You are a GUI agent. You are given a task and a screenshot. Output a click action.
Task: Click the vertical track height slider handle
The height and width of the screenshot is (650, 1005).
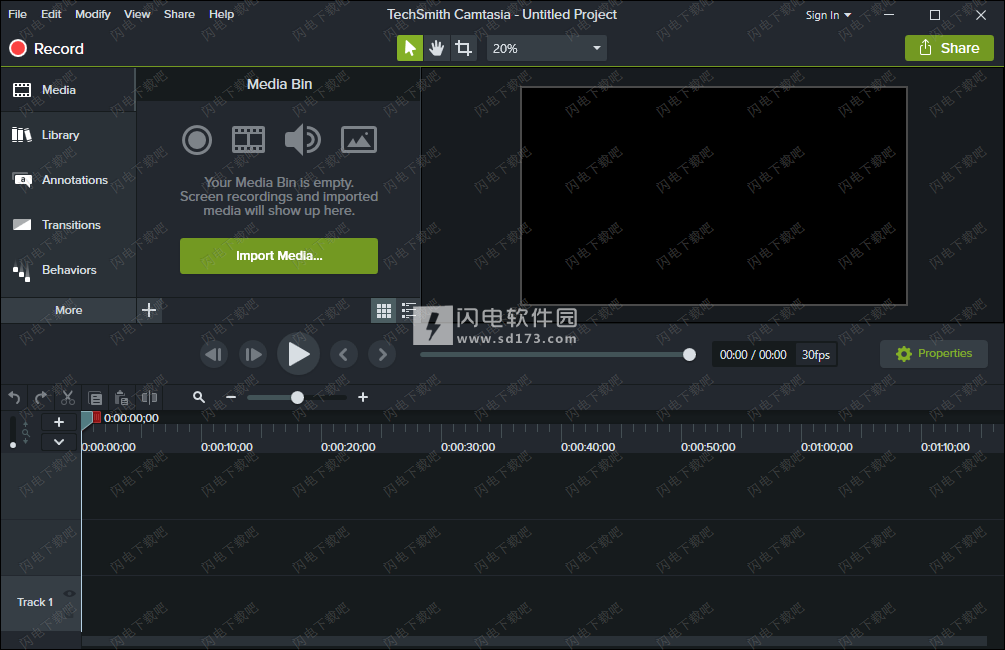tap(13, 445)
